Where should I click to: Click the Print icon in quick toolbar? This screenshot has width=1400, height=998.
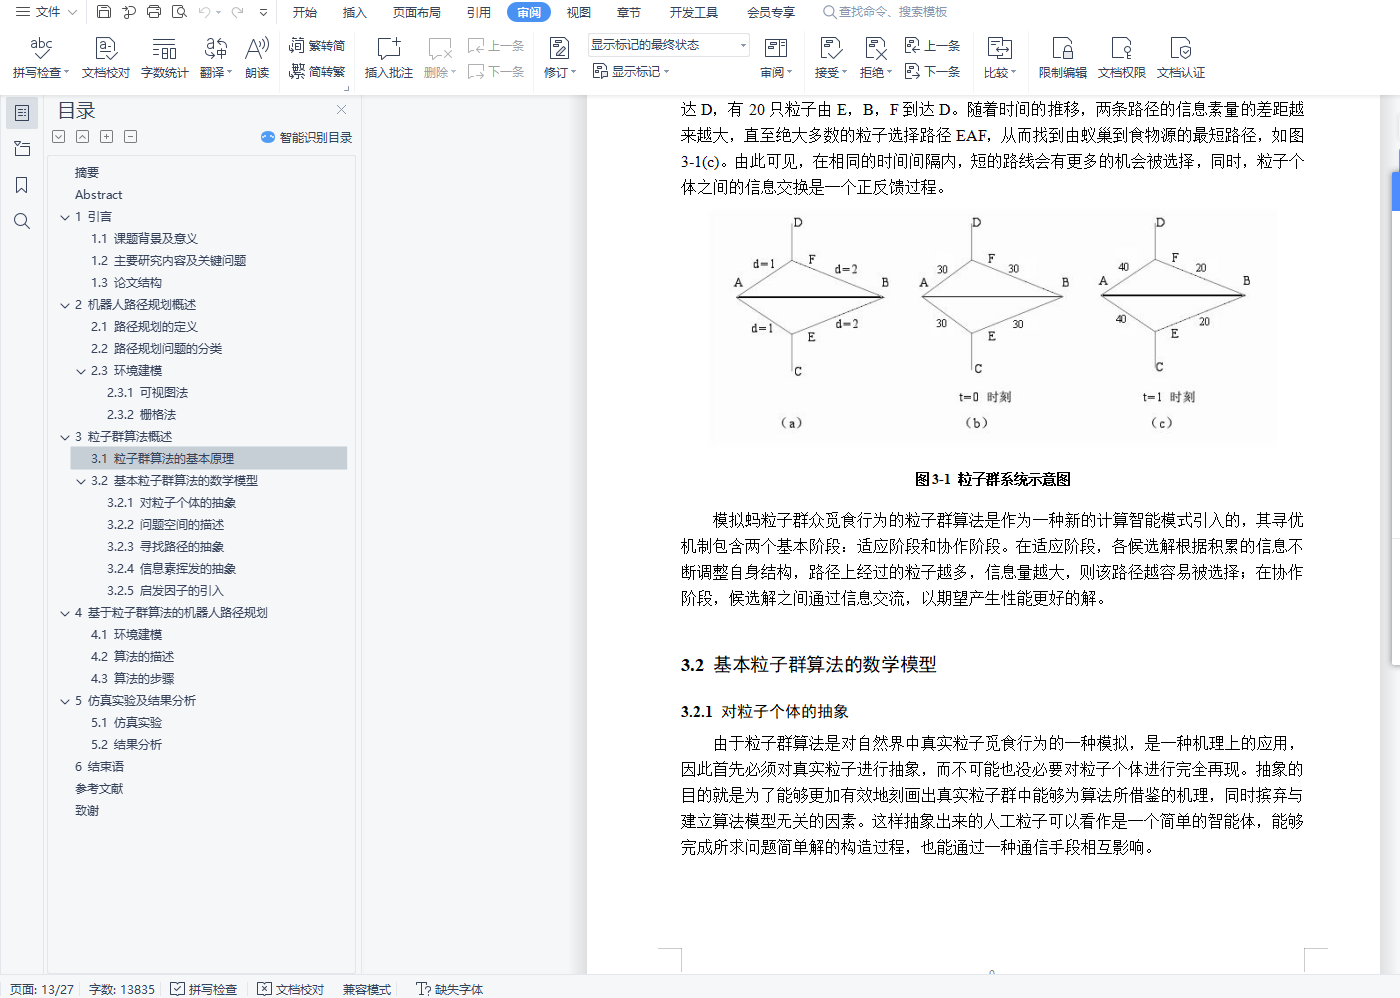pos(154,12)
